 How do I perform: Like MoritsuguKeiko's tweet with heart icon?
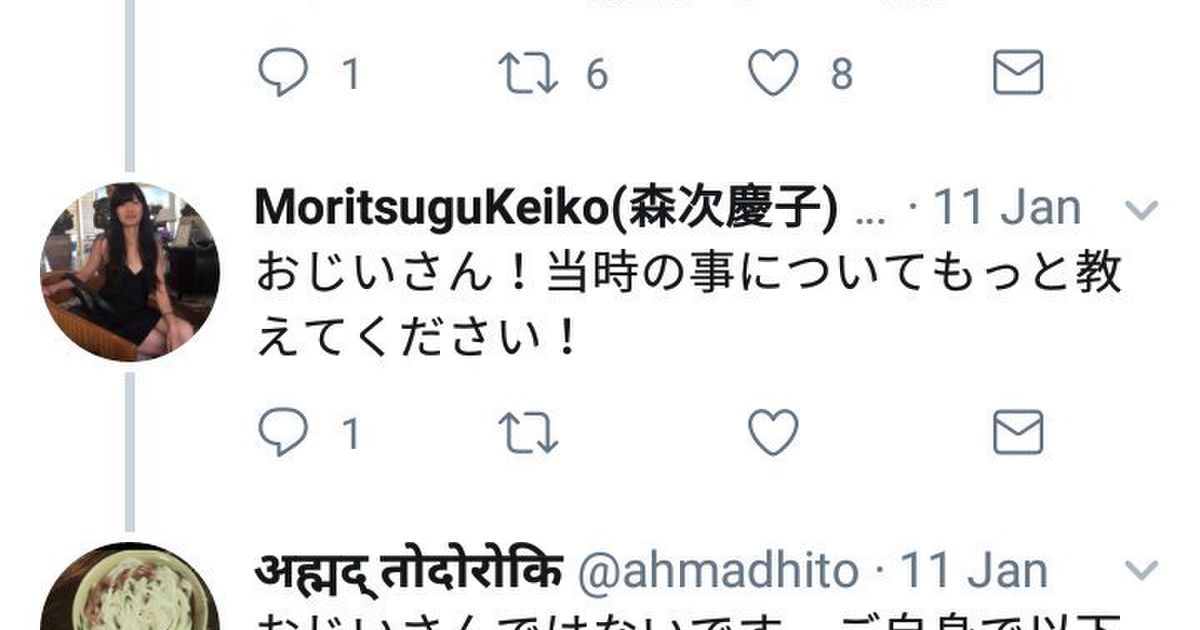tap(774, 433)
